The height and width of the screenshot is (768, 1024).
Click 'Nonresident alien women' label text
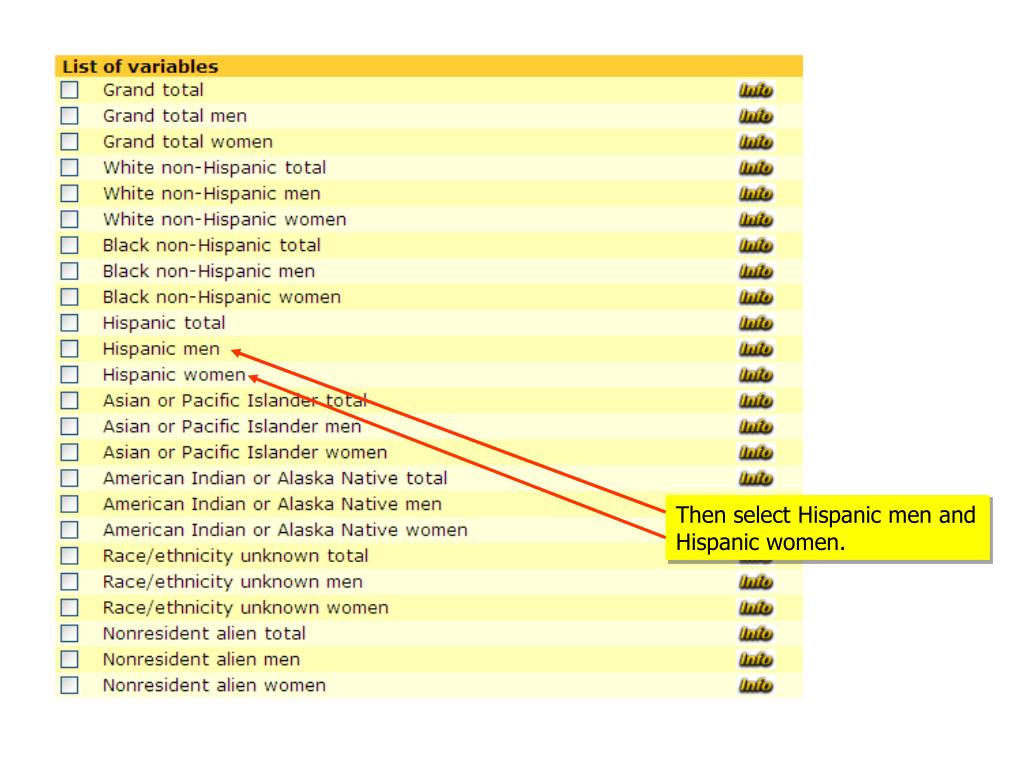[x=214, y=685]
